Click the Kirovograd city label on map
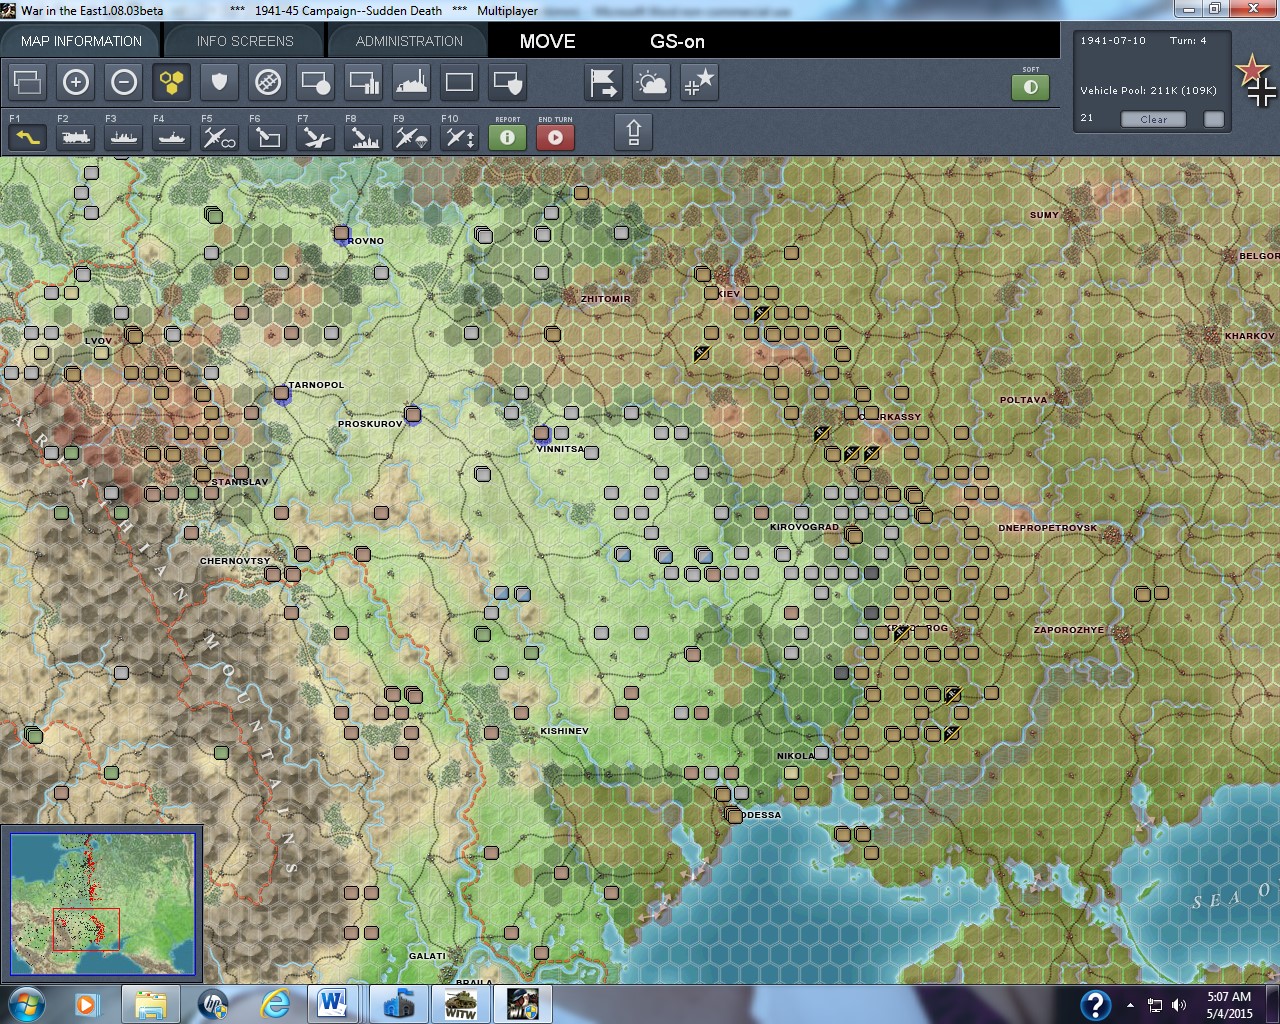Image resolution: width=1280 pixels, height=1024 pixels. (x=805, y=527)
